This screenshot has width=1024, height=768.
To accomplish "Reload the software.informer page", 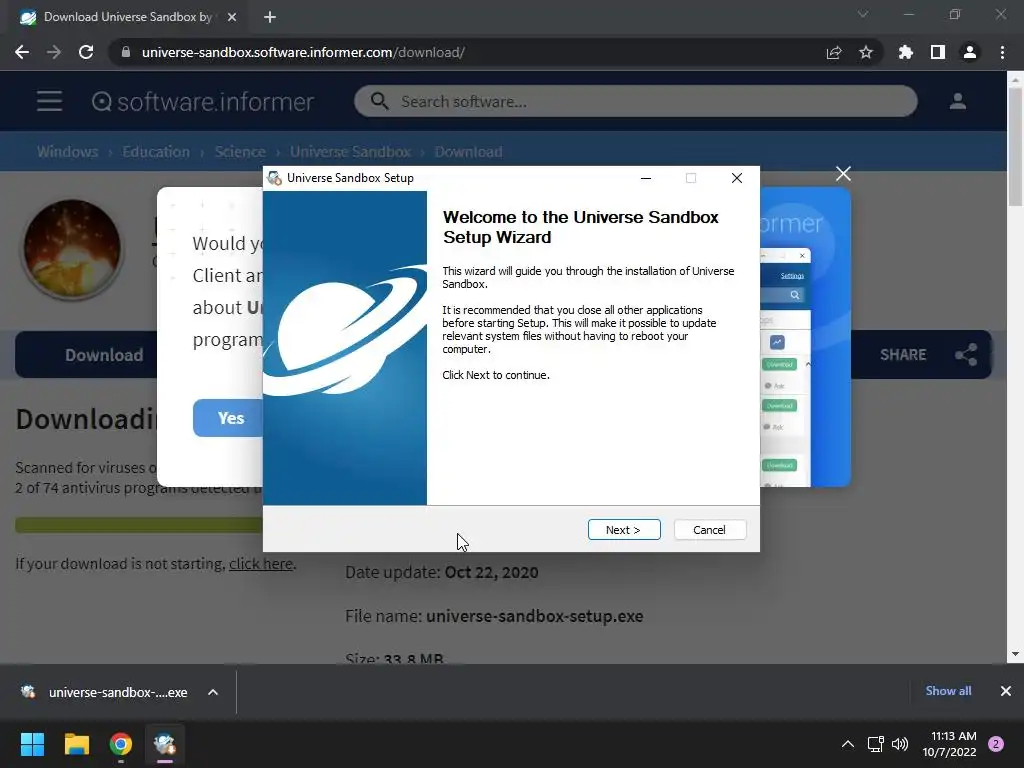I will pos(86,52).
